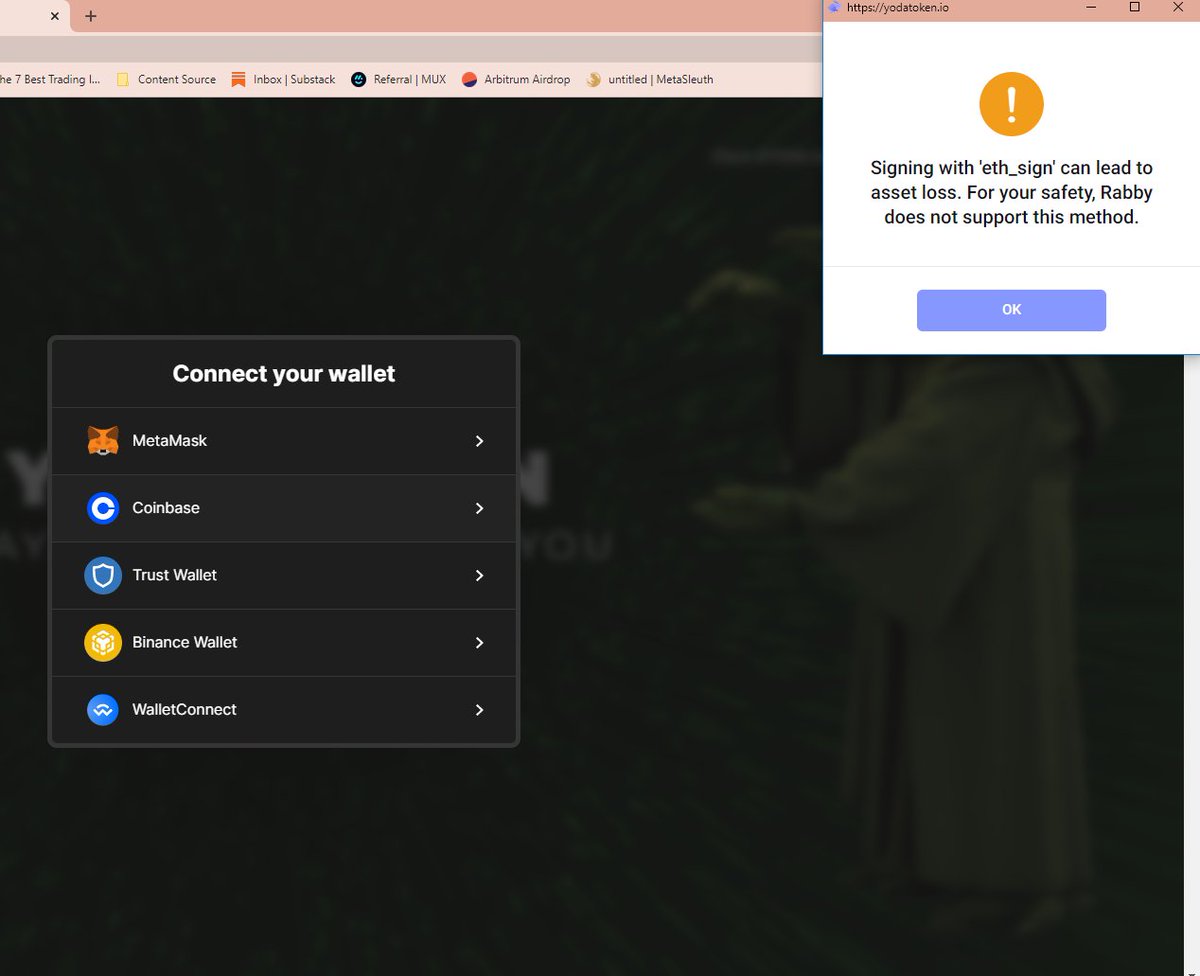Click the Trust Wallet shield icon

pyautogui.click(x=103, y=575)
